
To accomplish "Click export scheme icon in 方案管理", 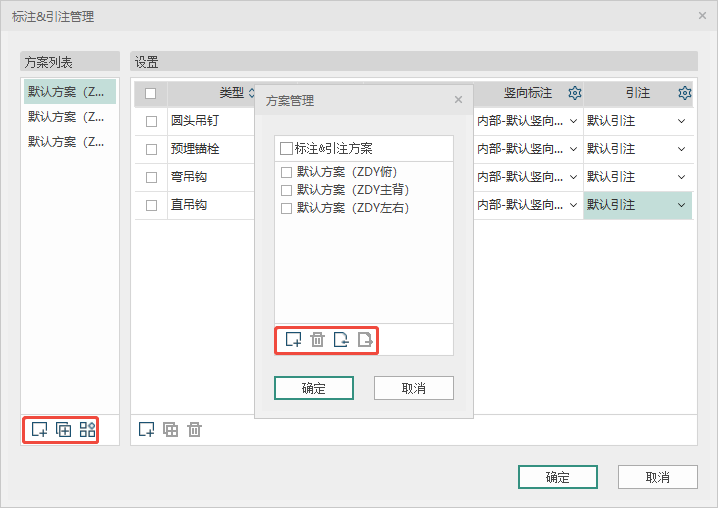I will click(x=365, y=340).
